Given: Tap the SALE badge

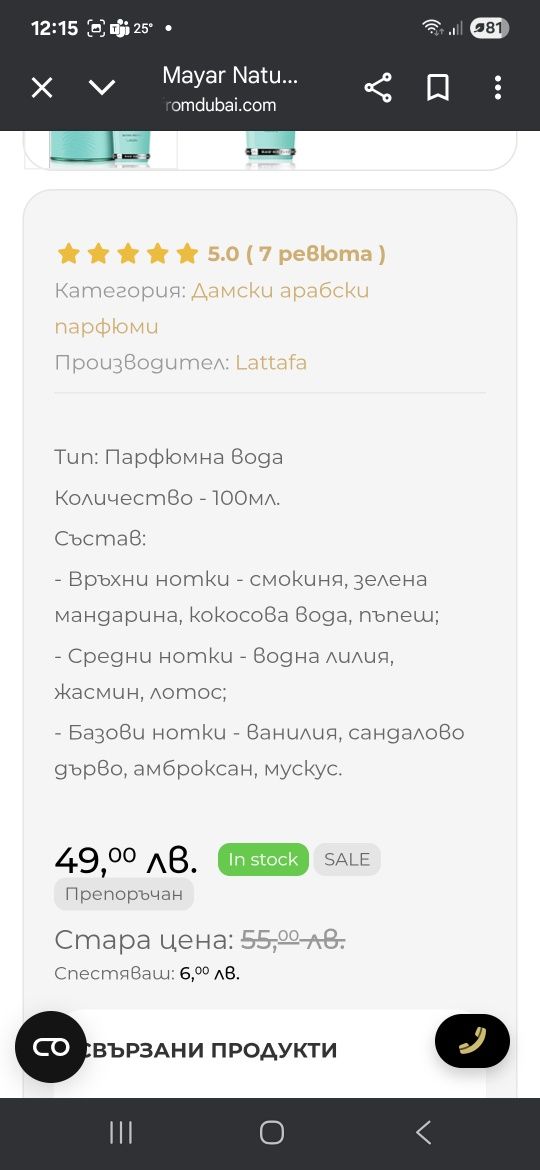Looking at the screenshot, I should 347,860.
